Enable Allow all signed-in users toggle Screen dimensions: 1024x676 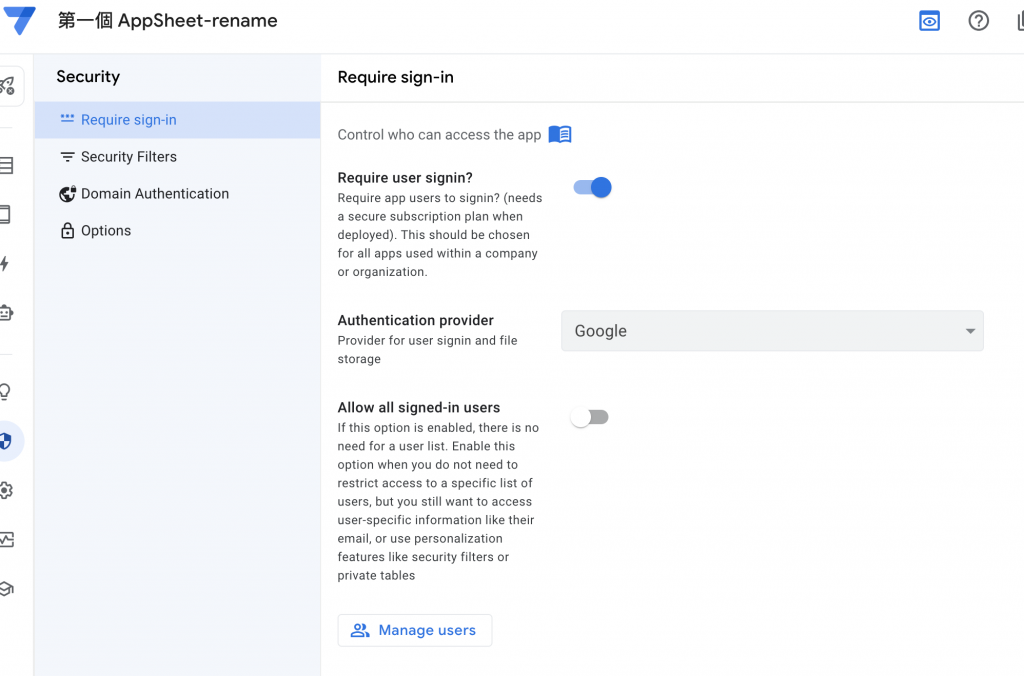pyautogui.click(x=589, y=417)
